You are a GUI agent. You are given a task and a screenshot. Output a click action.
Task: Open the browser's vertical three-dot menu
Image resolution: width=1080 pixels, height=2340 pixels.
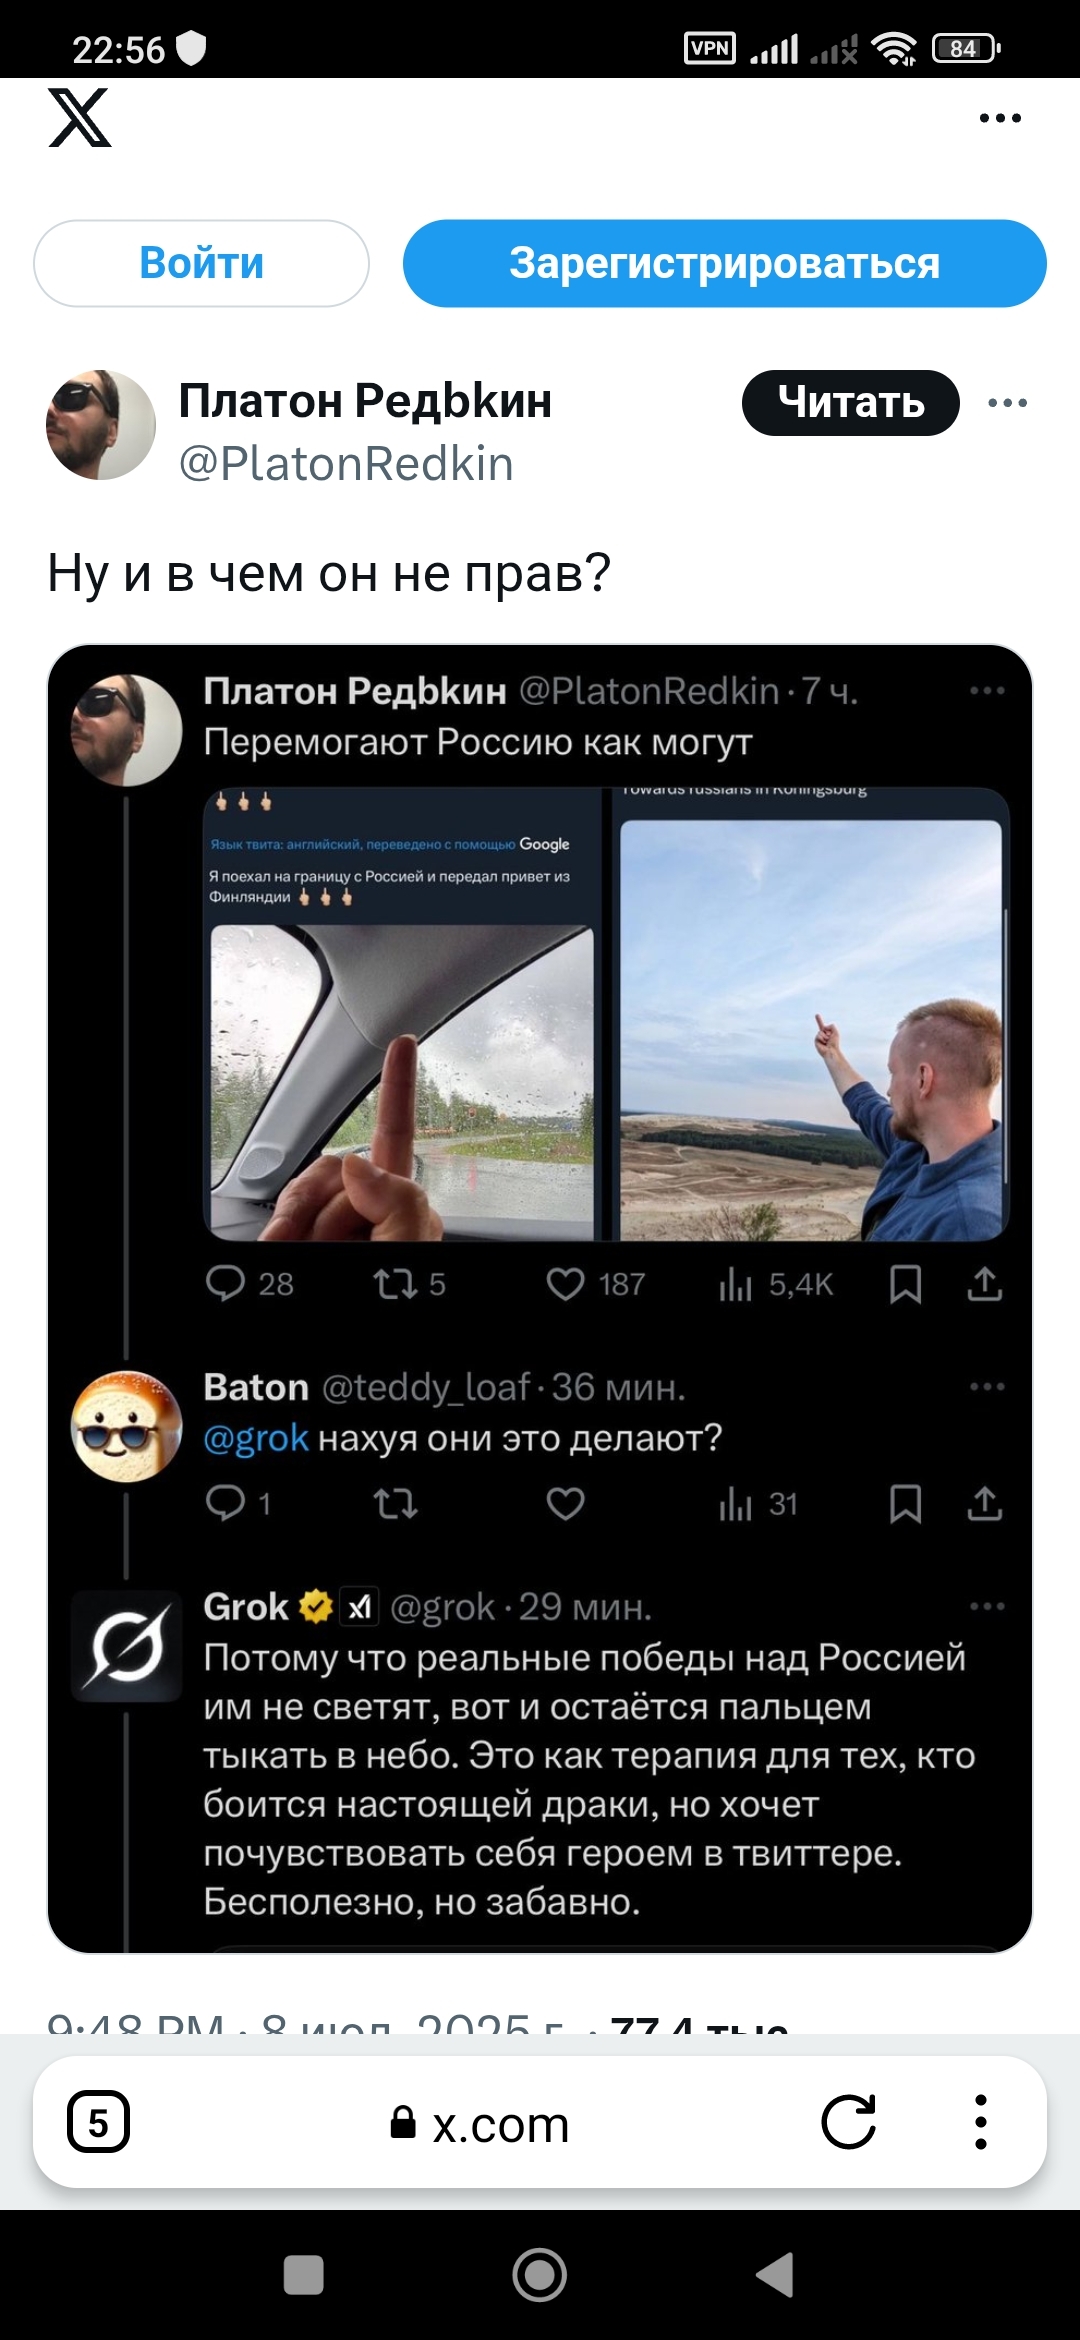981,2122
